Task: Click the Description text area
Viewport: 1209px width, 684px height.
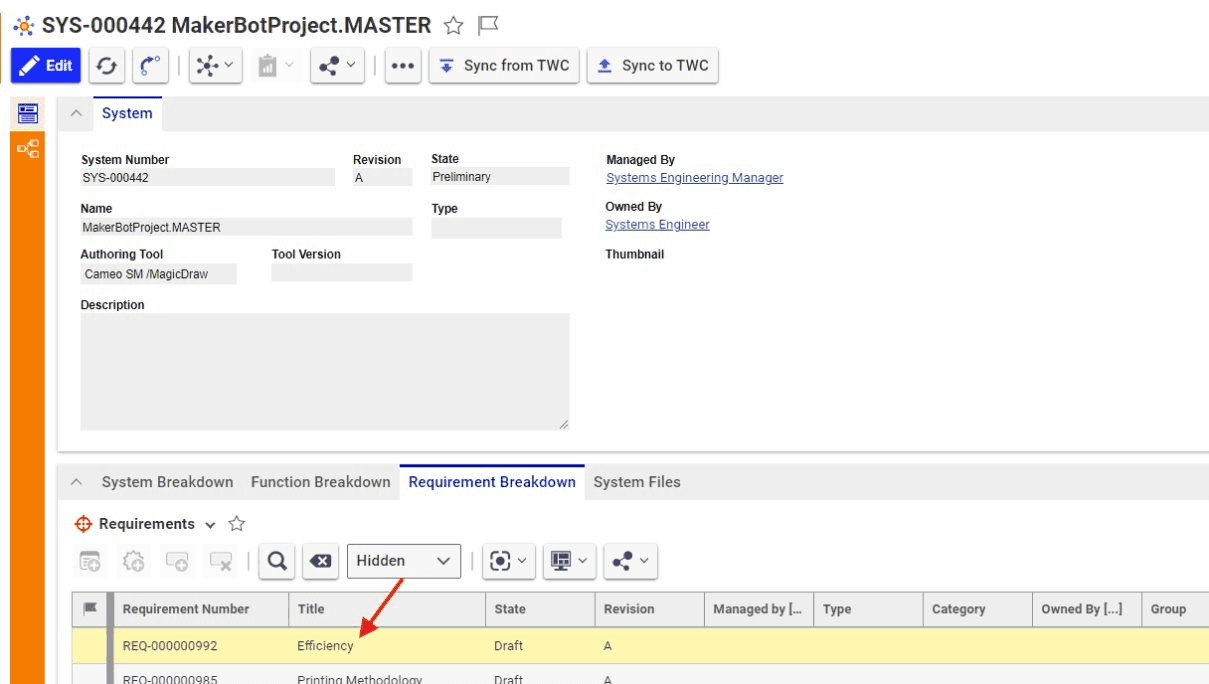Action: 324,372
